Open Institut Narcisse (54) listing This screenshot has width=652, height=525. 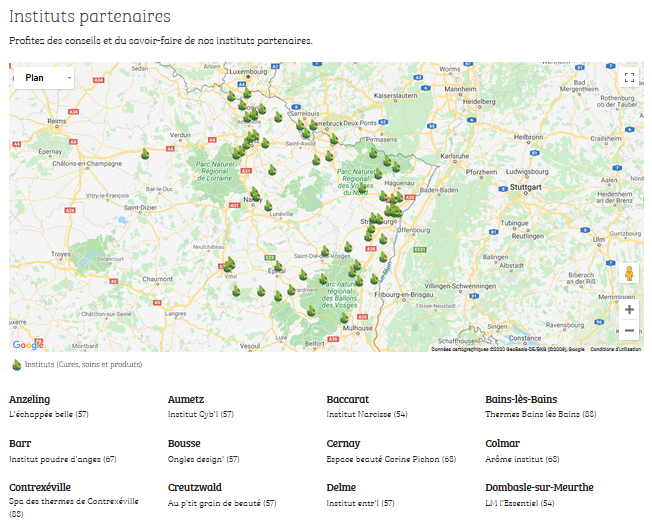pyautogui.click(x=367, y=414)
